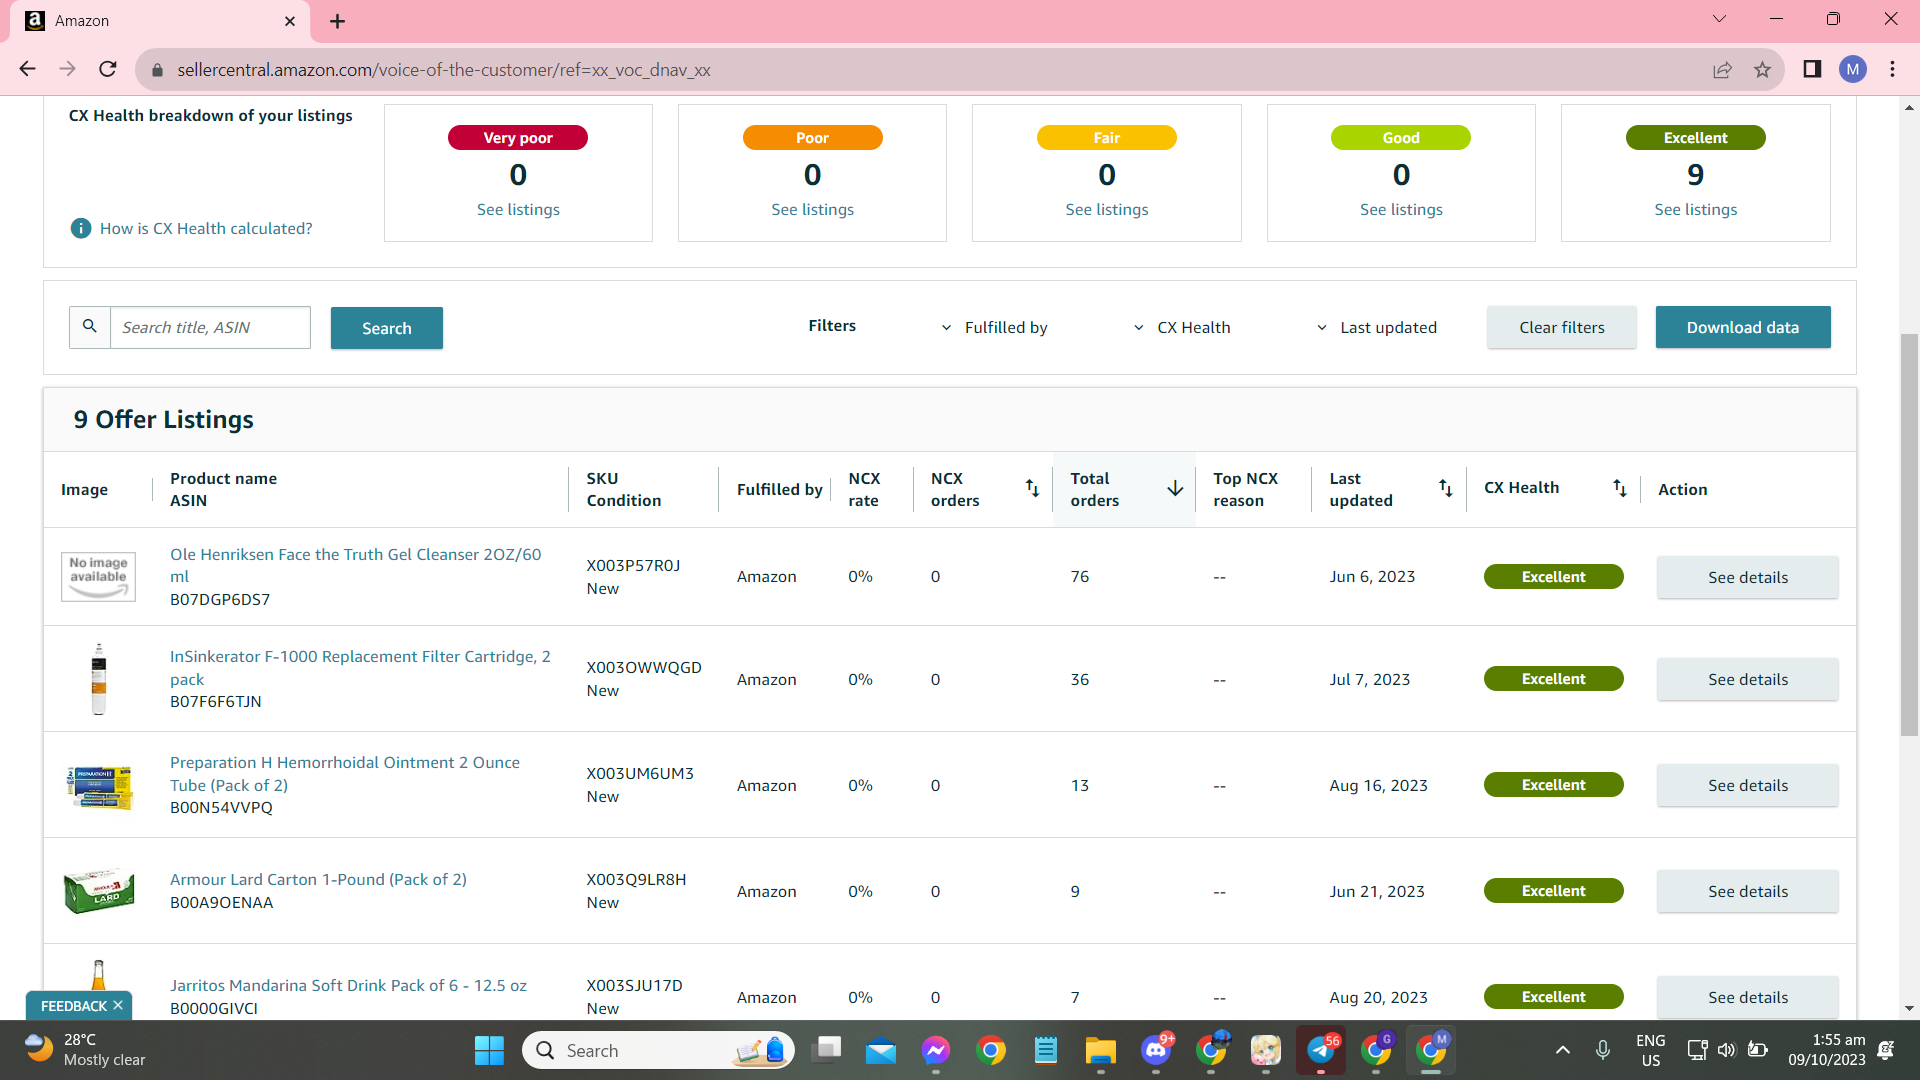The width and height of the screenshot is (1920, 1080).
Task: Toggle the browser side panel icon
Action: pos(1812,69)
